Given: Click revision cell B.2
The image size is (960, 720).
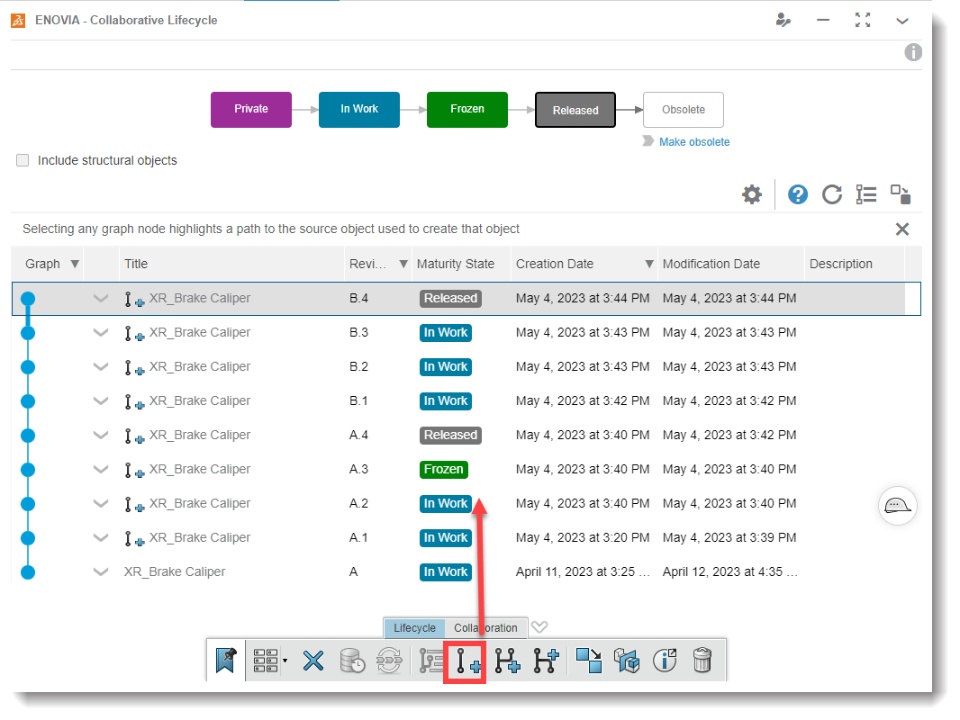Looking at the screenshot, I should (359, 367).
